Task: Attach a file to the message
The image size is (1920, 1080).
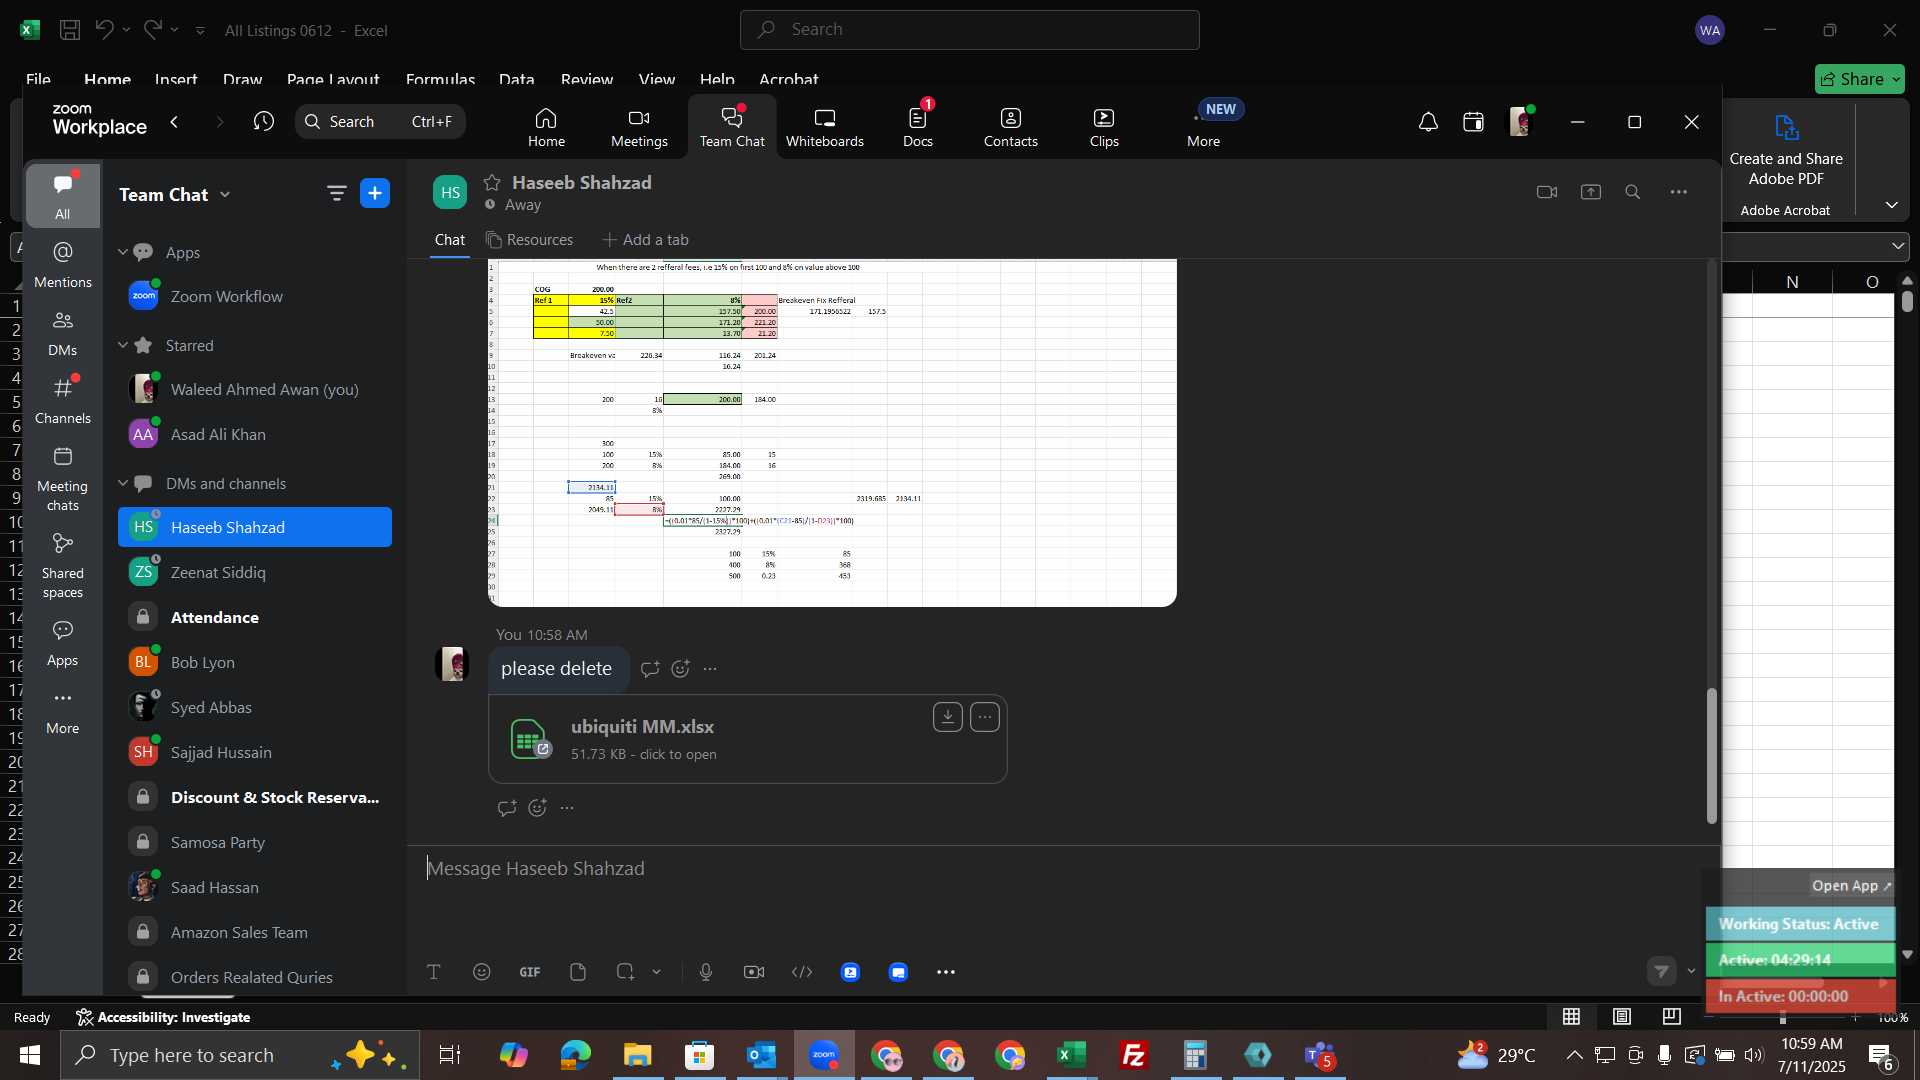Action: pos(577,972)
